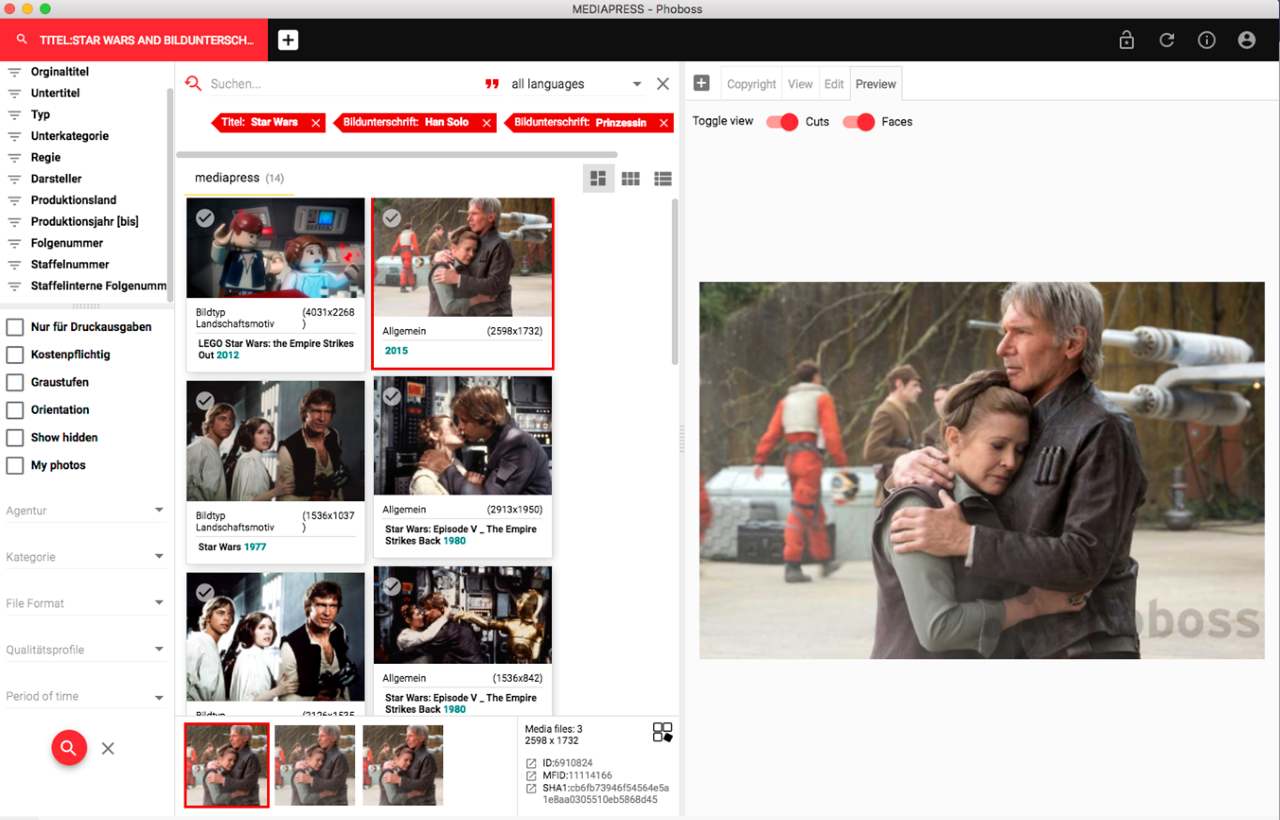1280x820 pixels.
Task: Switch to small grid view
Action: (630, 178)
